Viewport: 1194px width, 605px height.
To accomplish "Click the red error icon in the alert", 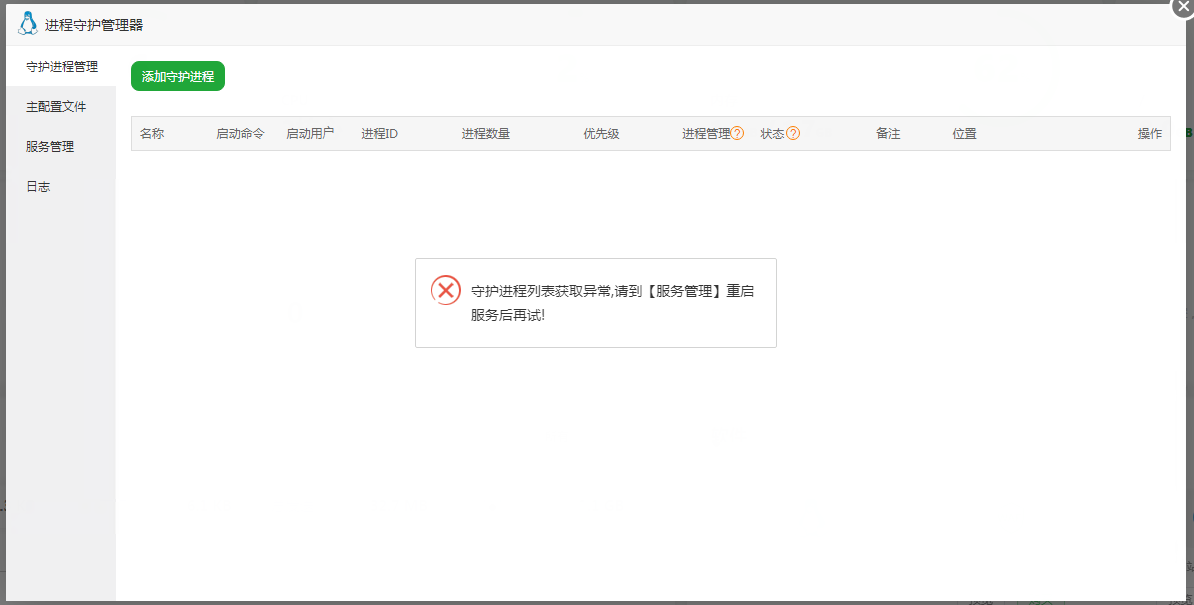I will 445,290.
